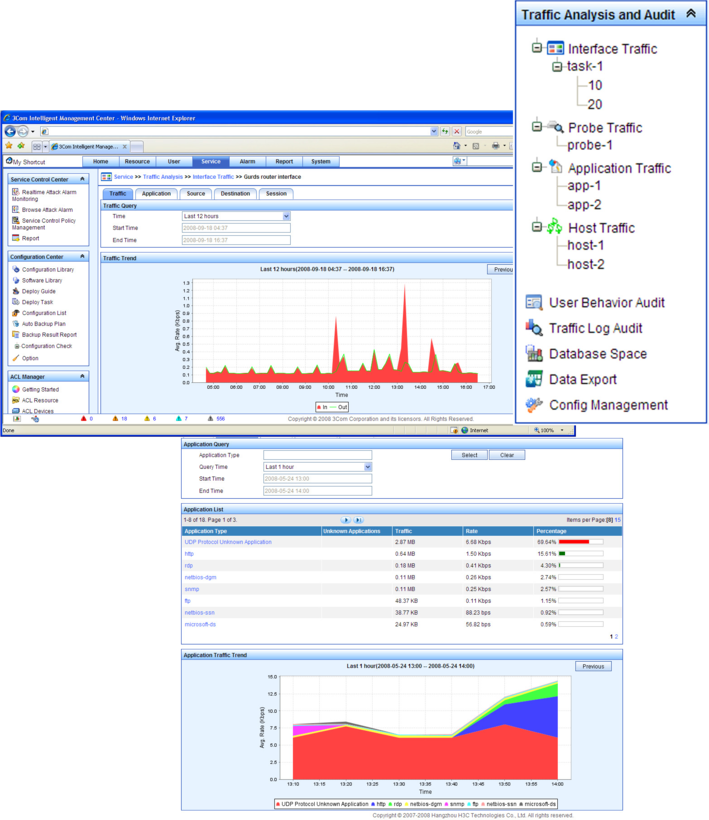Select host-1 tree item
Image resolution: width=709 pixels, height=820 pixels.
coord(586,245)
